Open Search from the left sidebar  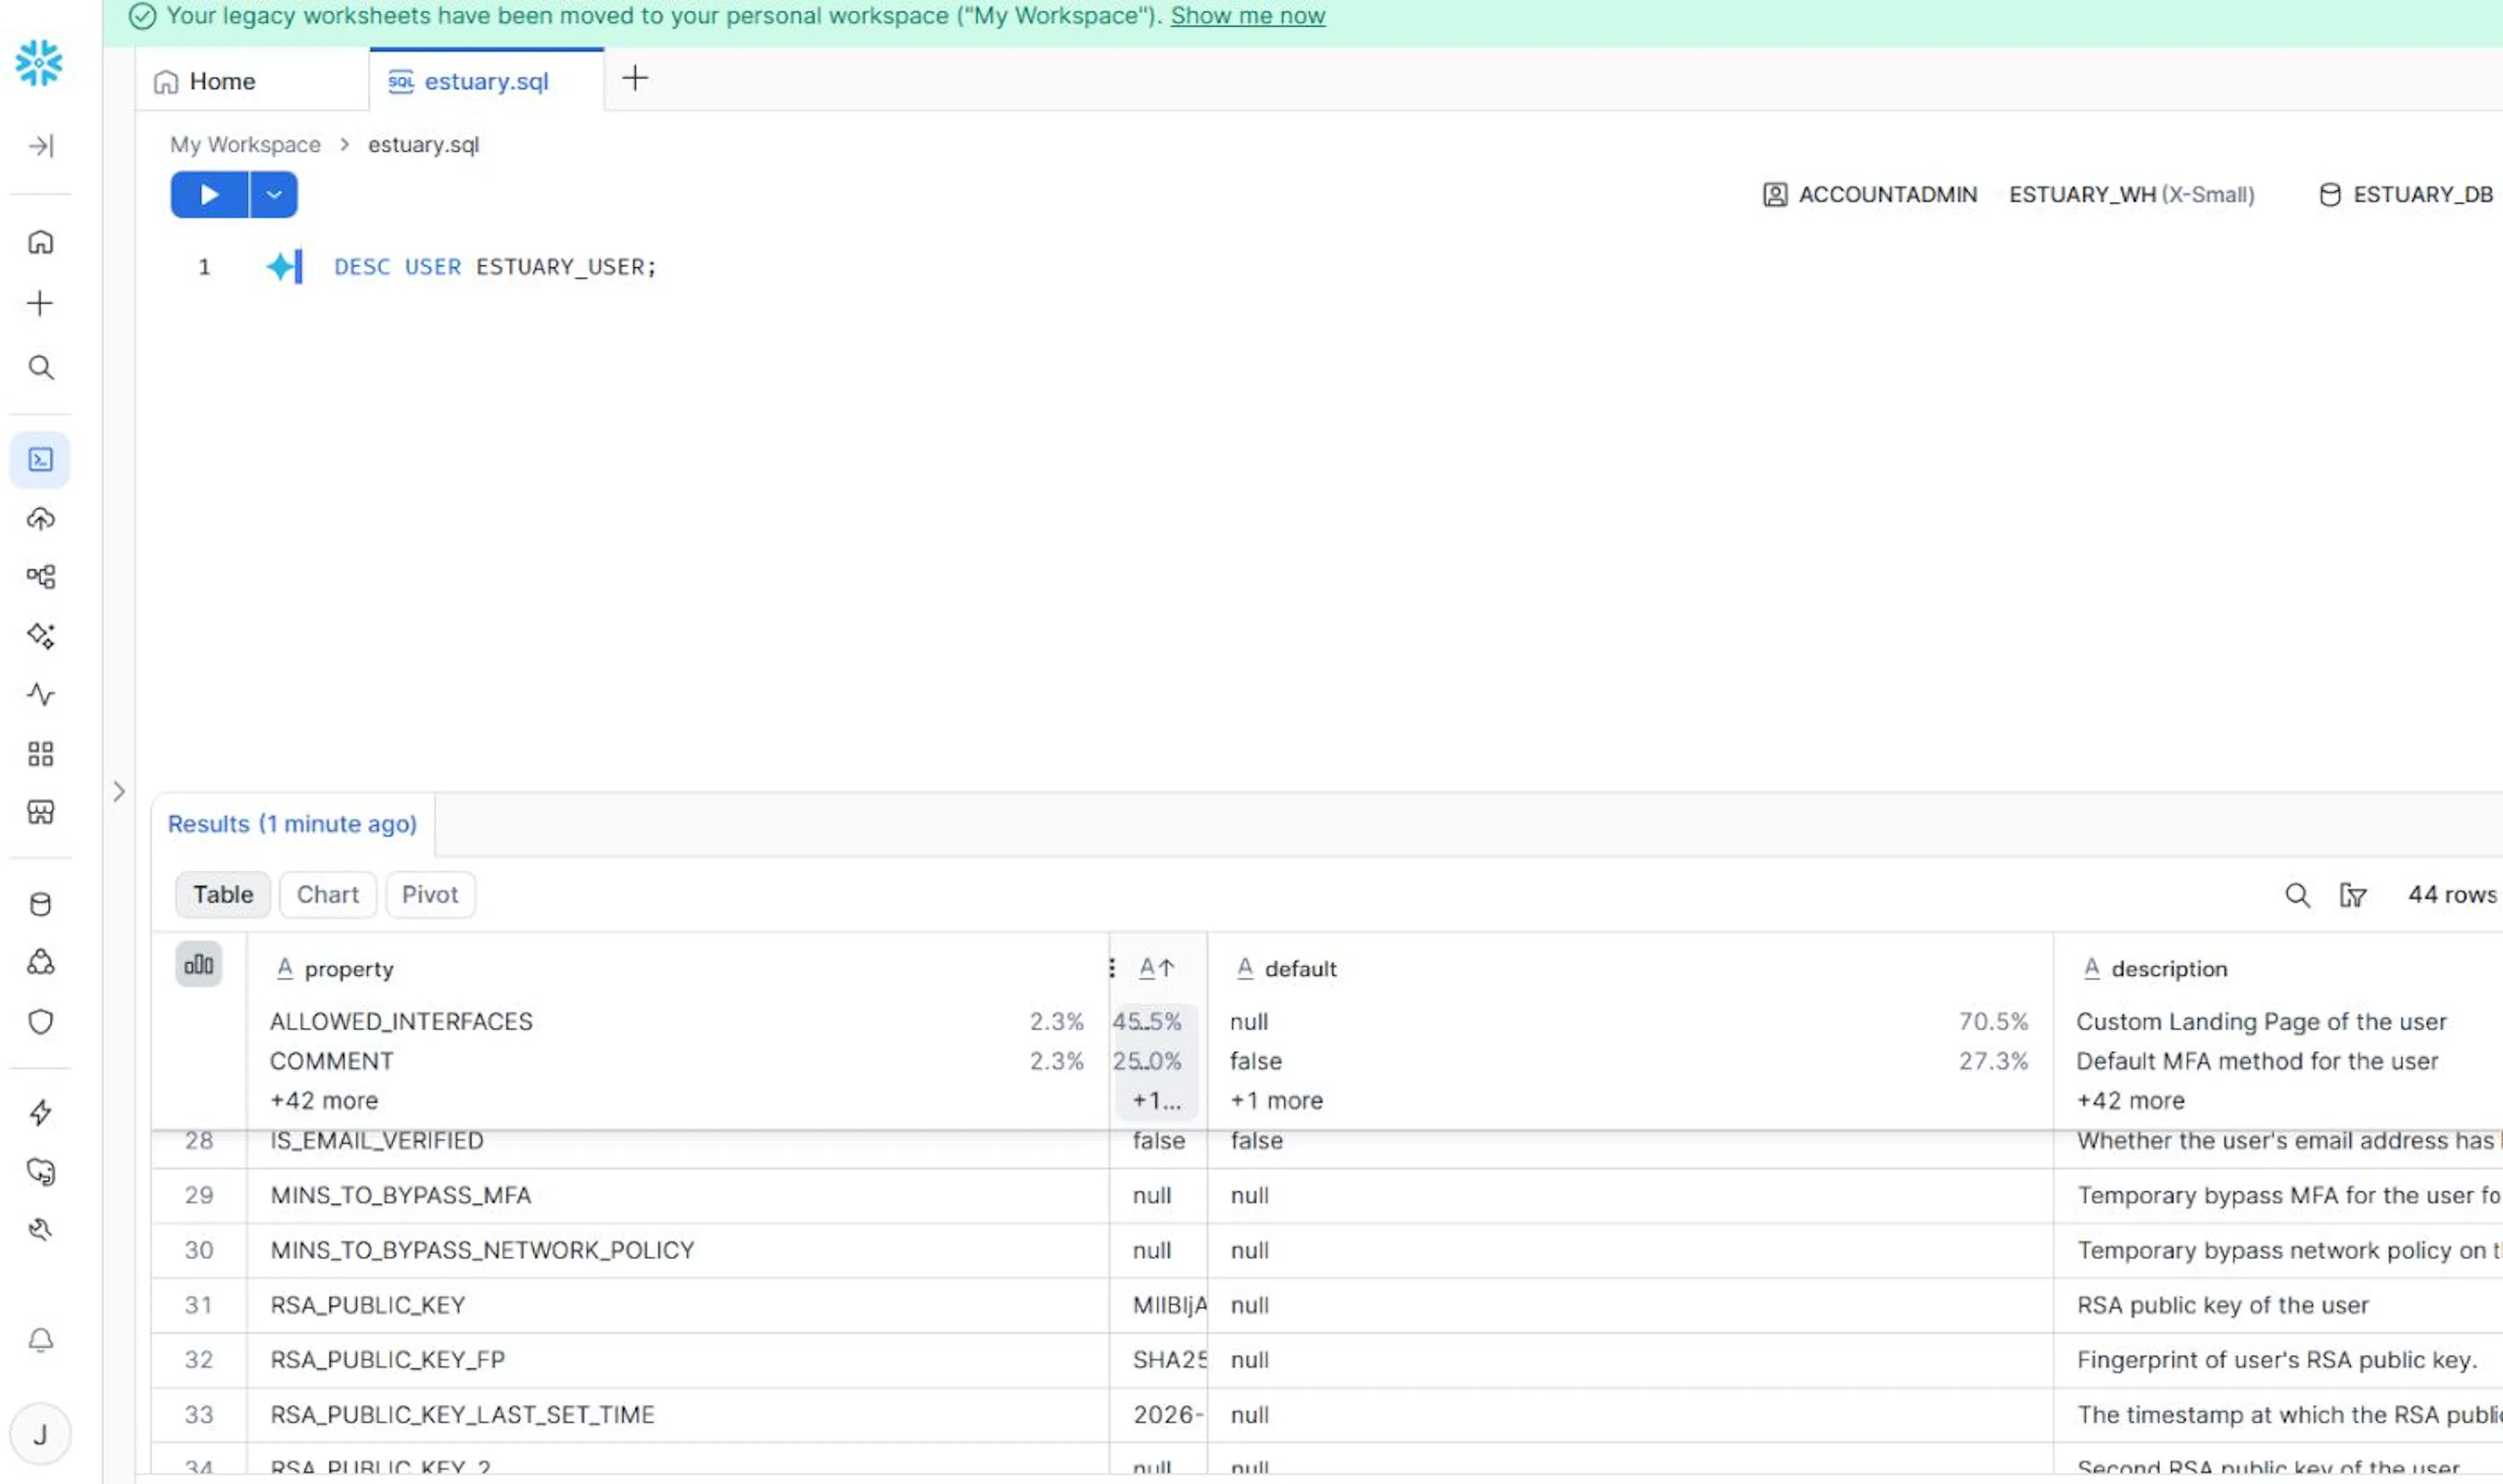[40, 367]
